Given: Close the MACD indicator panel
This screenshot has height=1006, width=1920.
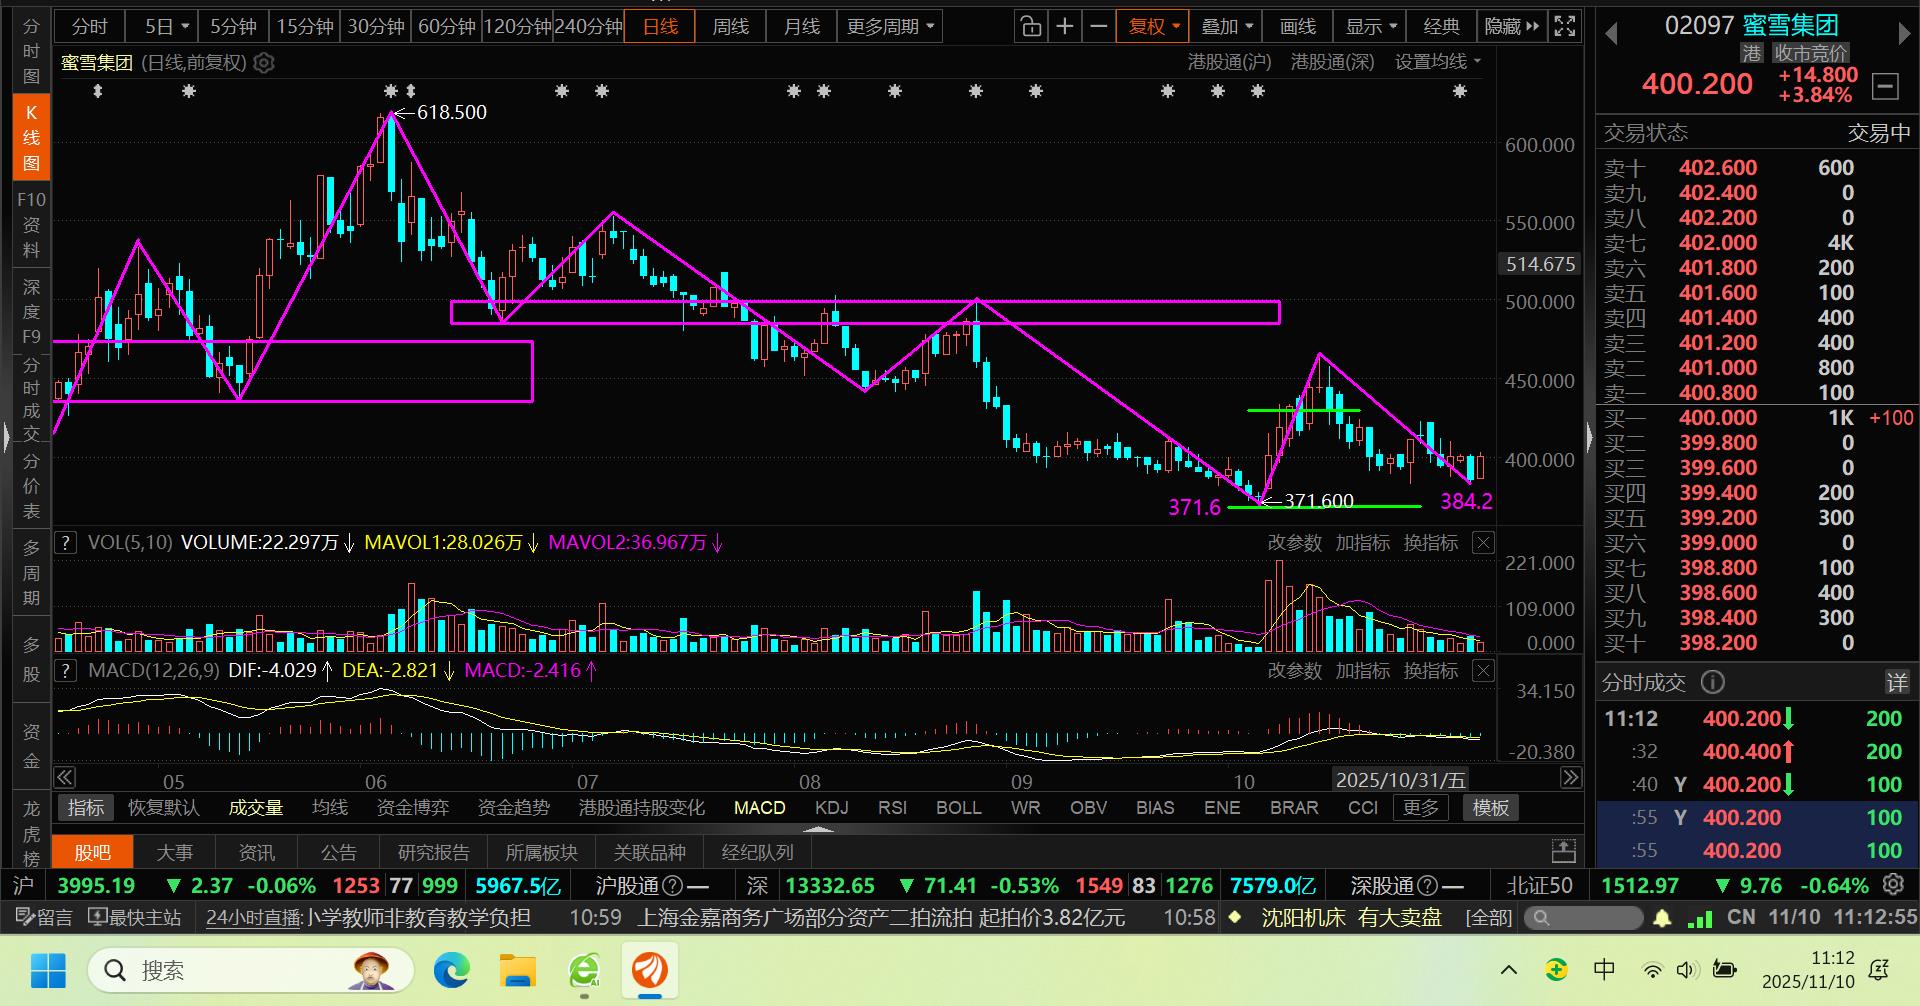Looking at the screenshot, I should [x=1484, y=671].
